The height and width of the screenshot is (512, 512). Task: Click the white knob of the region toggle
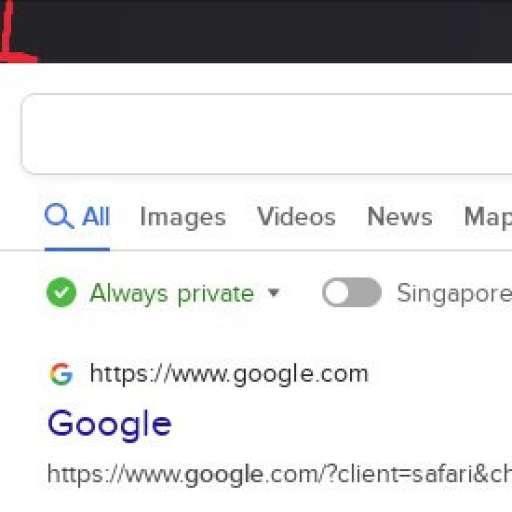tap(337, 292)
